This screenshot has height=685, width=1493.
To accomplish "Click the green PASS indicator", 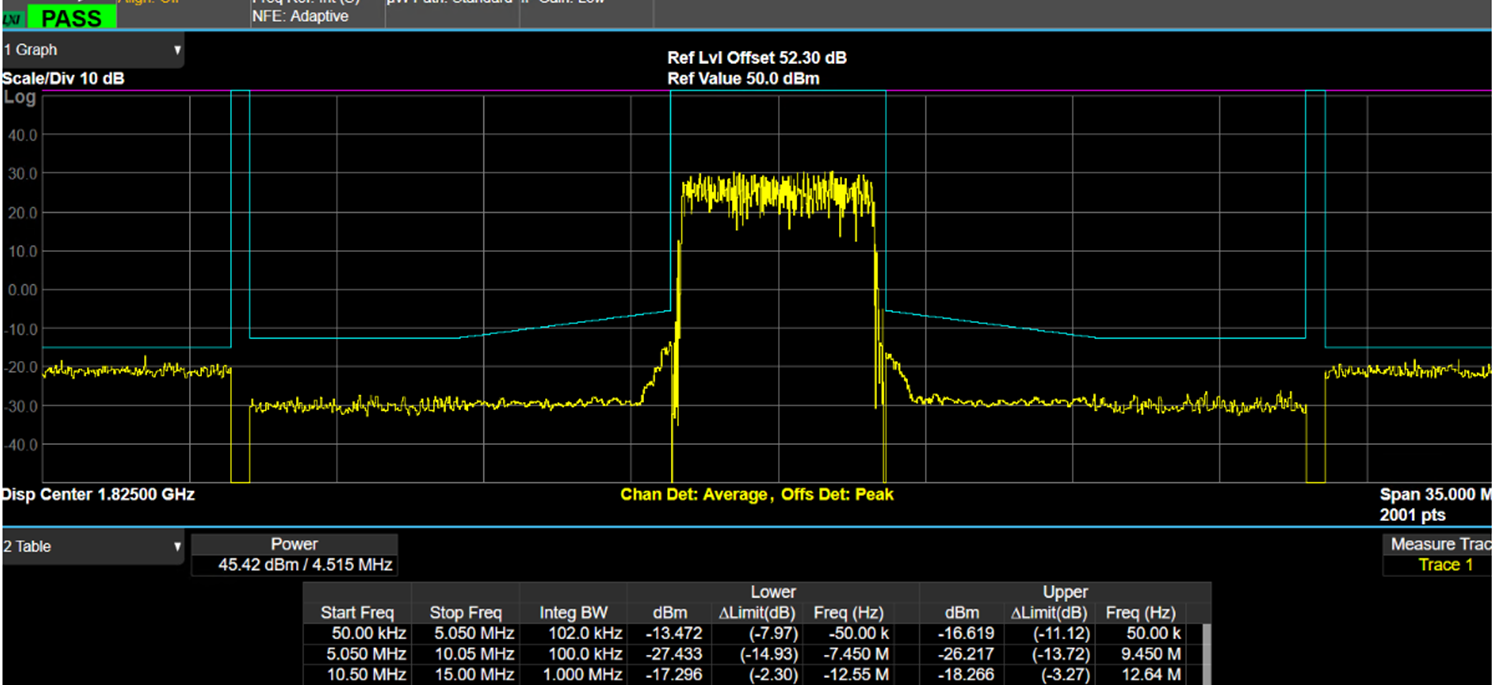I will (71, 18).
